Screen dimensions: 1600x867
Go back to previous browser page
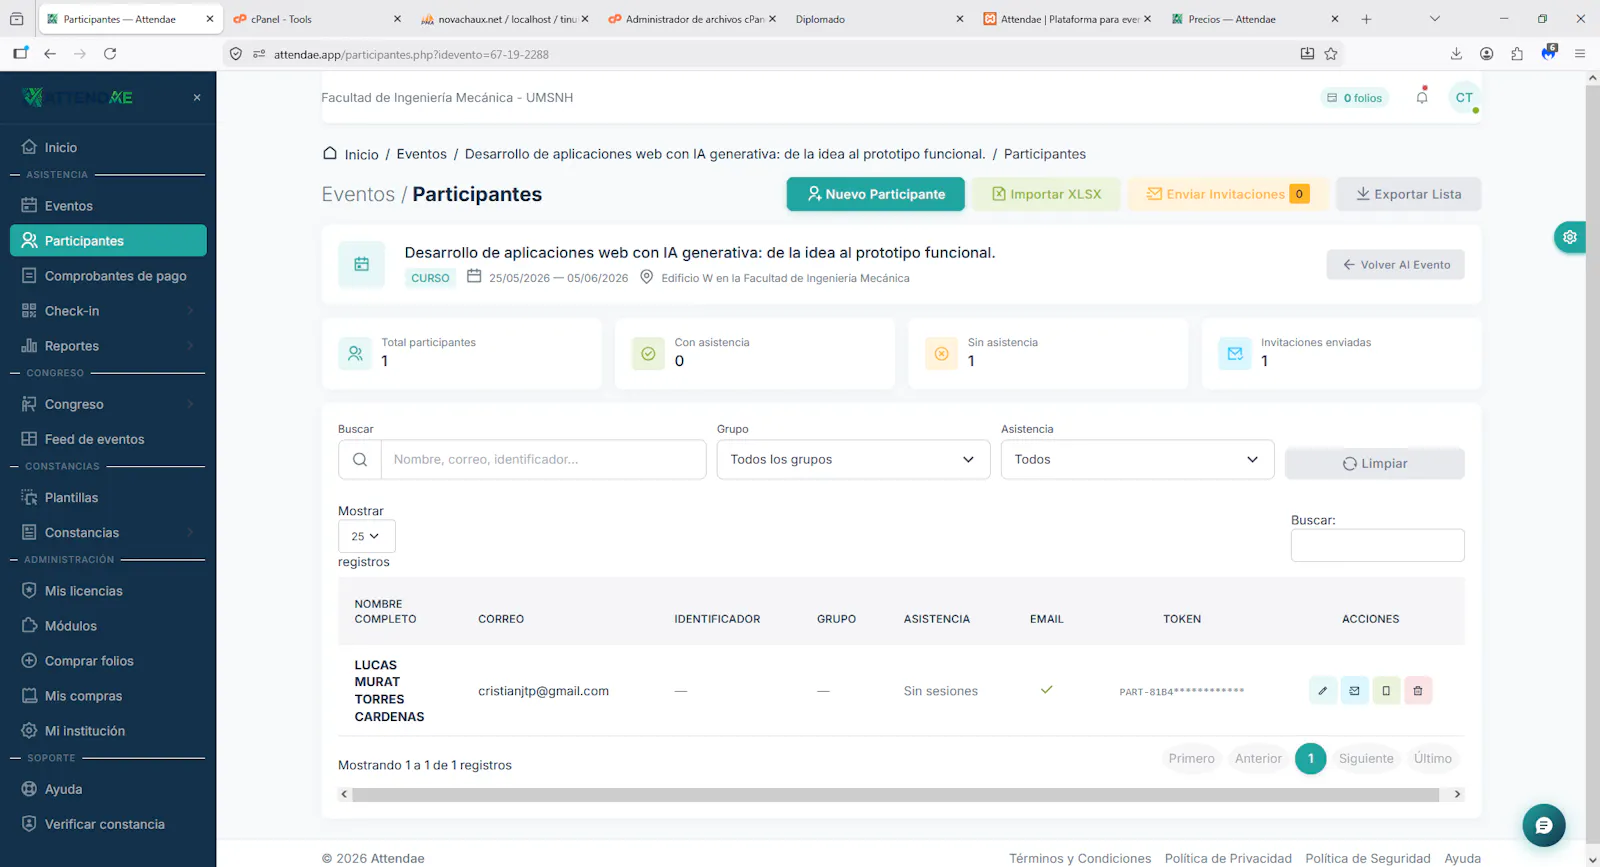point(50,54)
